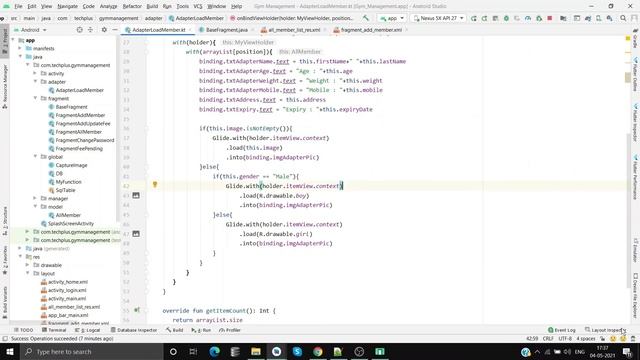
Task: Open the Terminal tool window
Action: tap(54, 330)
